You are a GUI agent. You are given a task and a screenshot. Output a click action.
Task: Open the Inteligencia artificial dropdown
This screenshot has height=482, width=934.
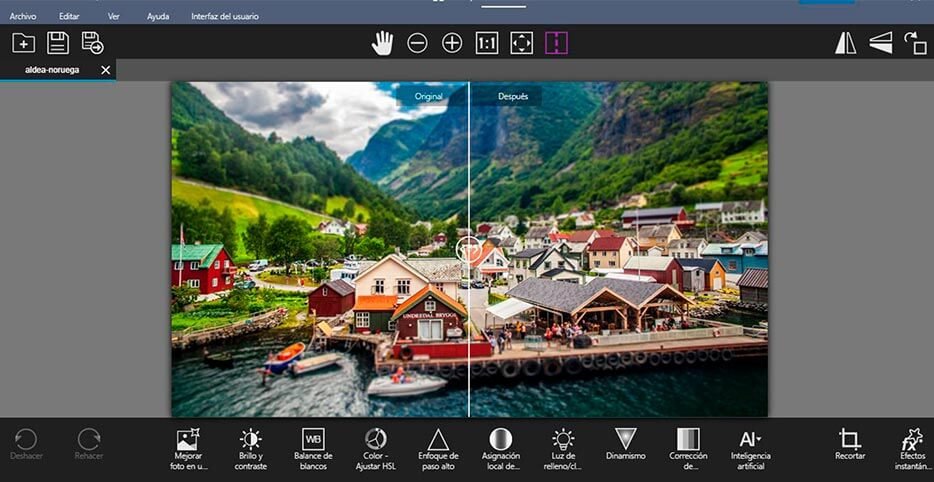[x=750, y=449]
